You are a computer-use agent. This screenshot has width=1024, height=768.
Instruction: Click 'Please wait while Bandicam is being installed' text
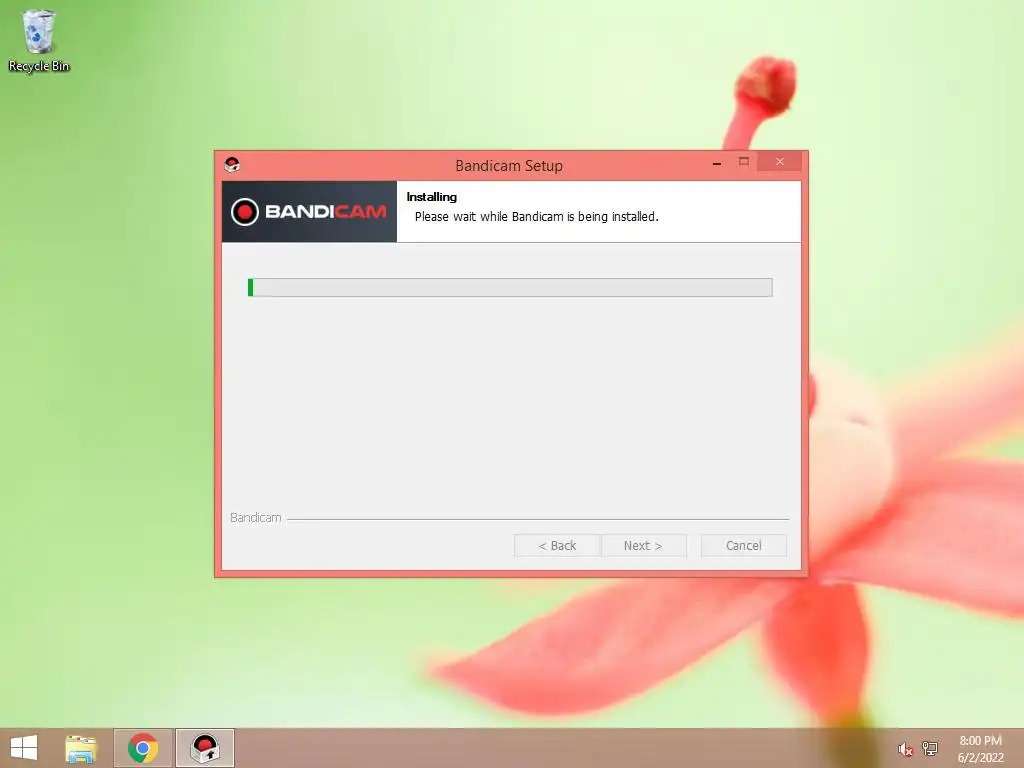(537, 217)
